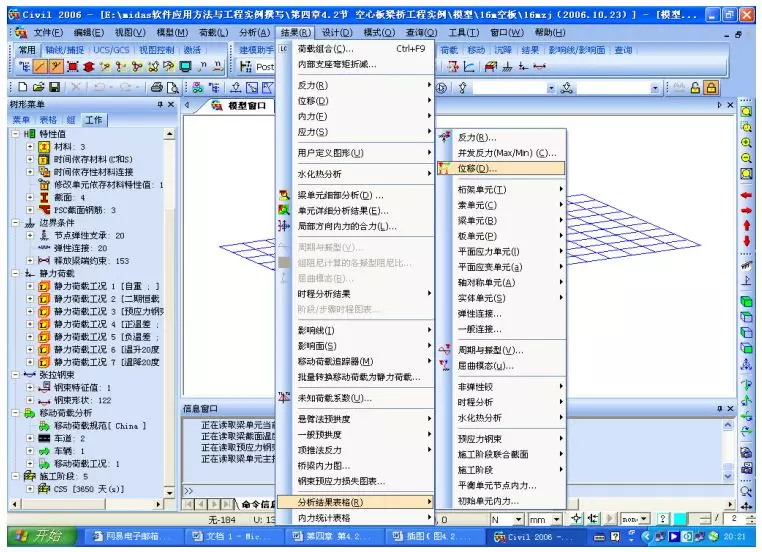The width and height of the screenshot is (762, 552).
Task: Open print preview with the magnifier page icon
Action: (173, 87)
